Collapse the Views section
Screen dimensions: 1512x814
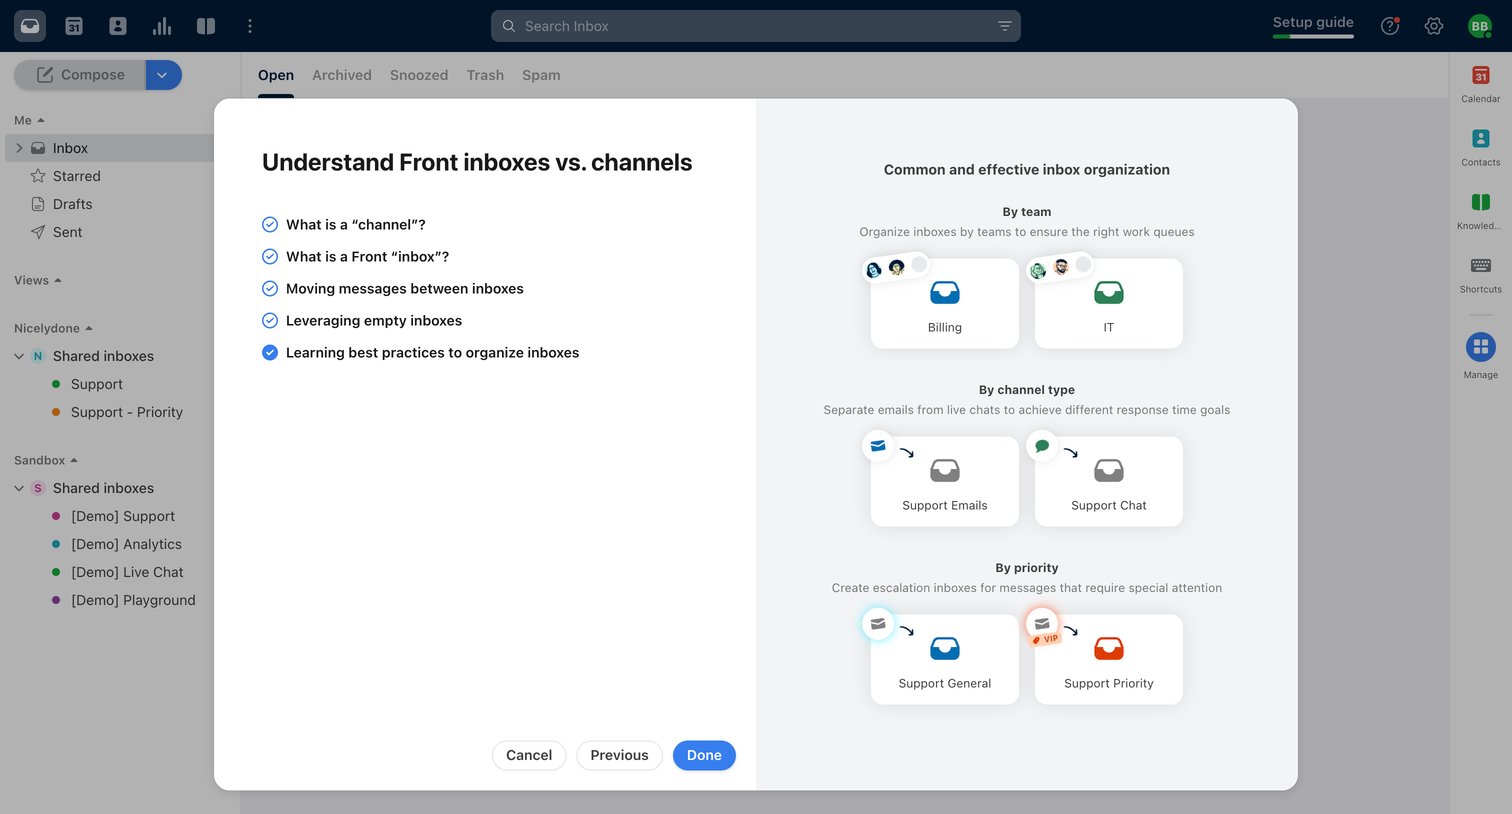[x=38, y=280]
